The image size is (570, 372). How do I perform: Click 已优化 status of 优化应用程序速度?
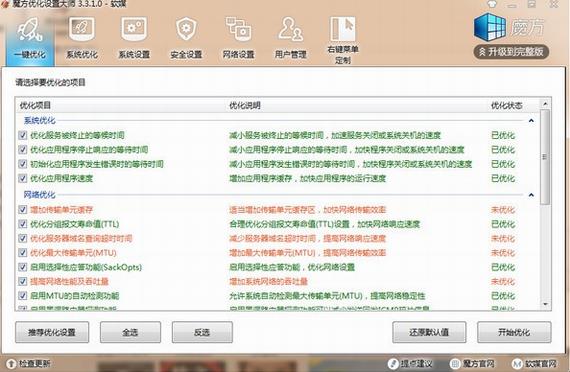point(503,178)
